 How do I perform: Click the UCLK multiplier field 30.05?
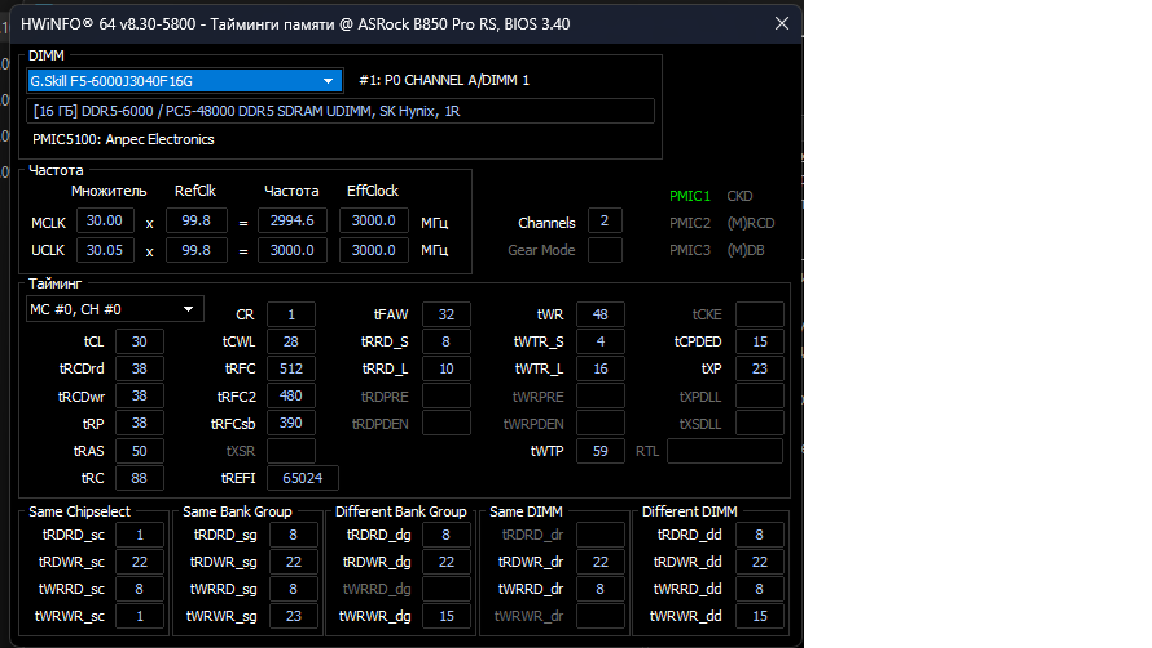click(x=105, y=250)
